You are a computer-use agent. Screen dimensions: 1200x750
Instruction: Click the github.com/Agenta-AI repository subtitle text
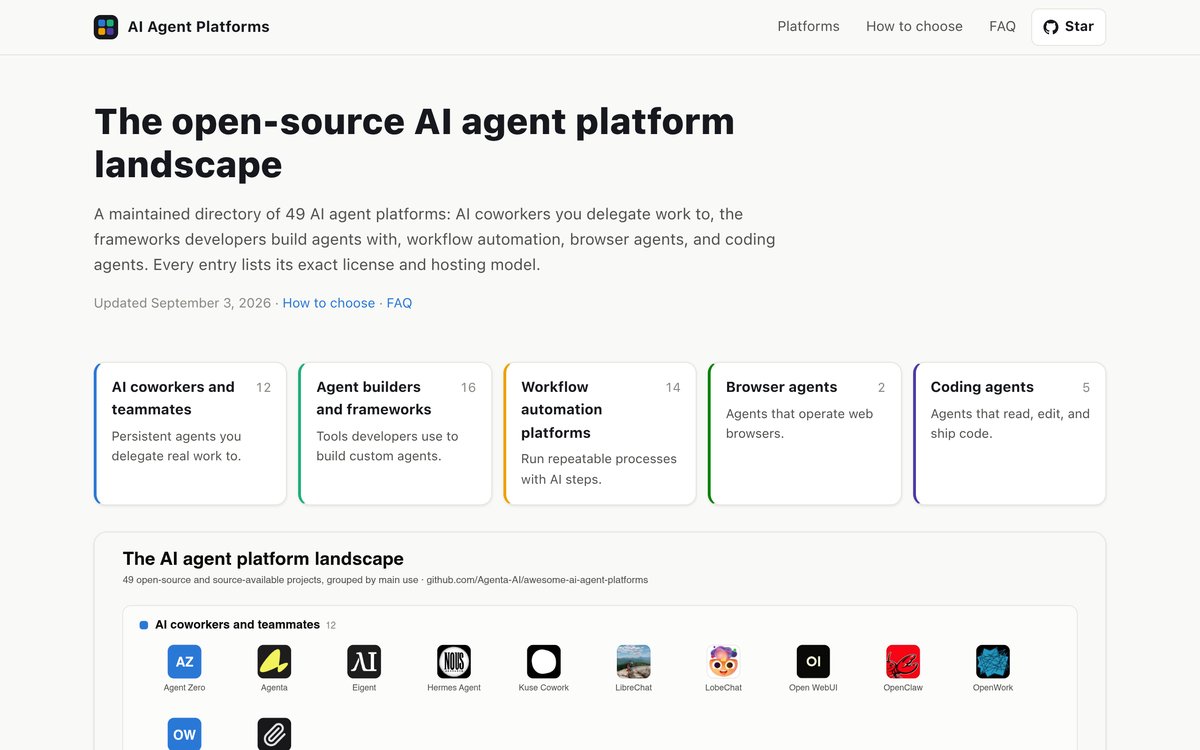[x=537, y=580]
